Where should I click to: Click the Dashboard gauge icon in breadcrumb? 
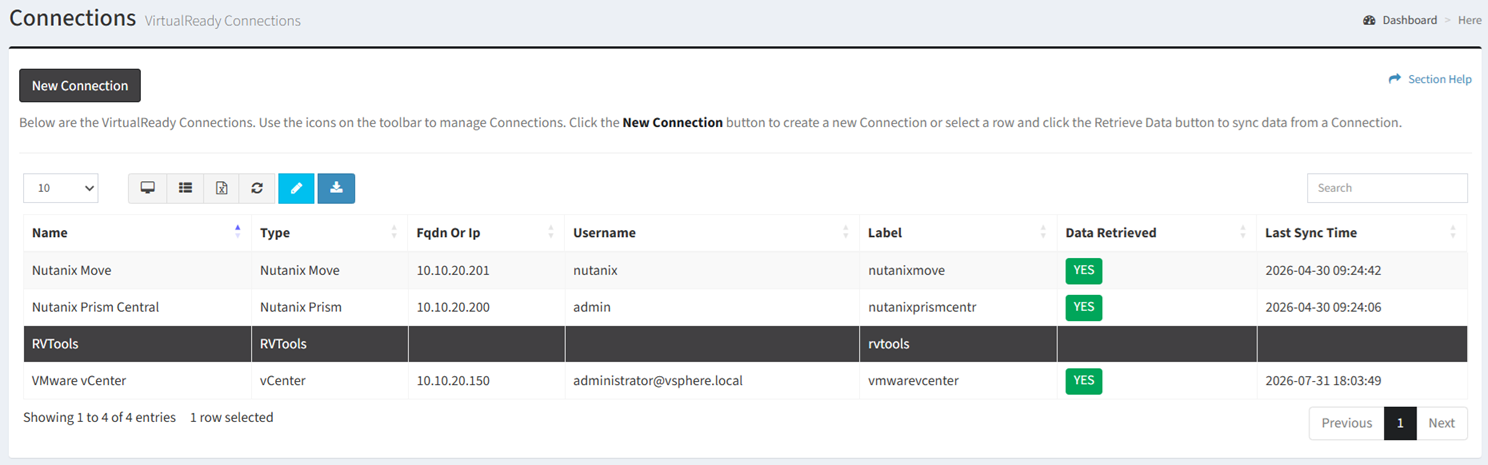(x=1369, y=20)
